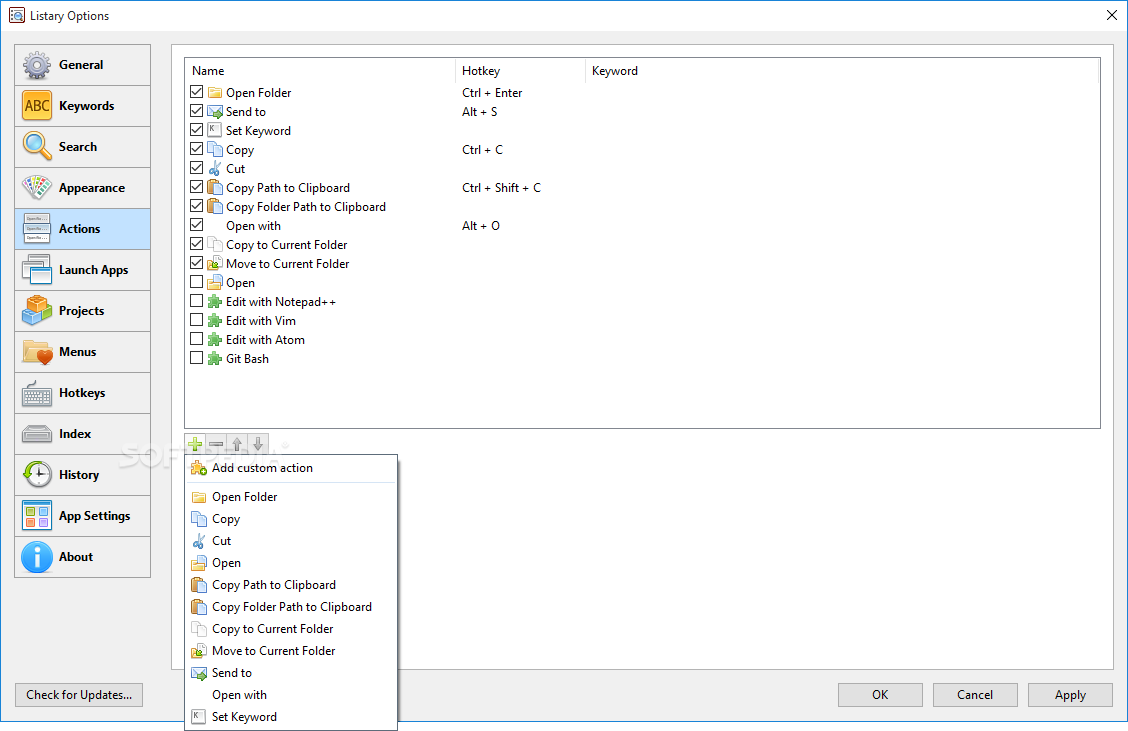The height and width of the screenshot is (731, 1128).
Task: Choose Copy Path to Clipboard menu entry
Action: pos(291,585)
